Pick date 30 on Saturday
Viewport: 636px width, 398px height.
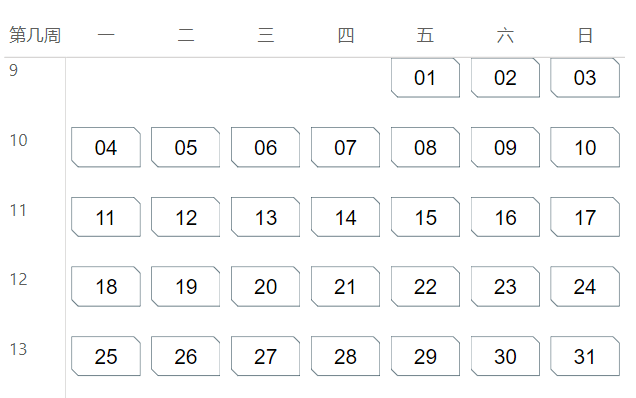pos(505,356)
